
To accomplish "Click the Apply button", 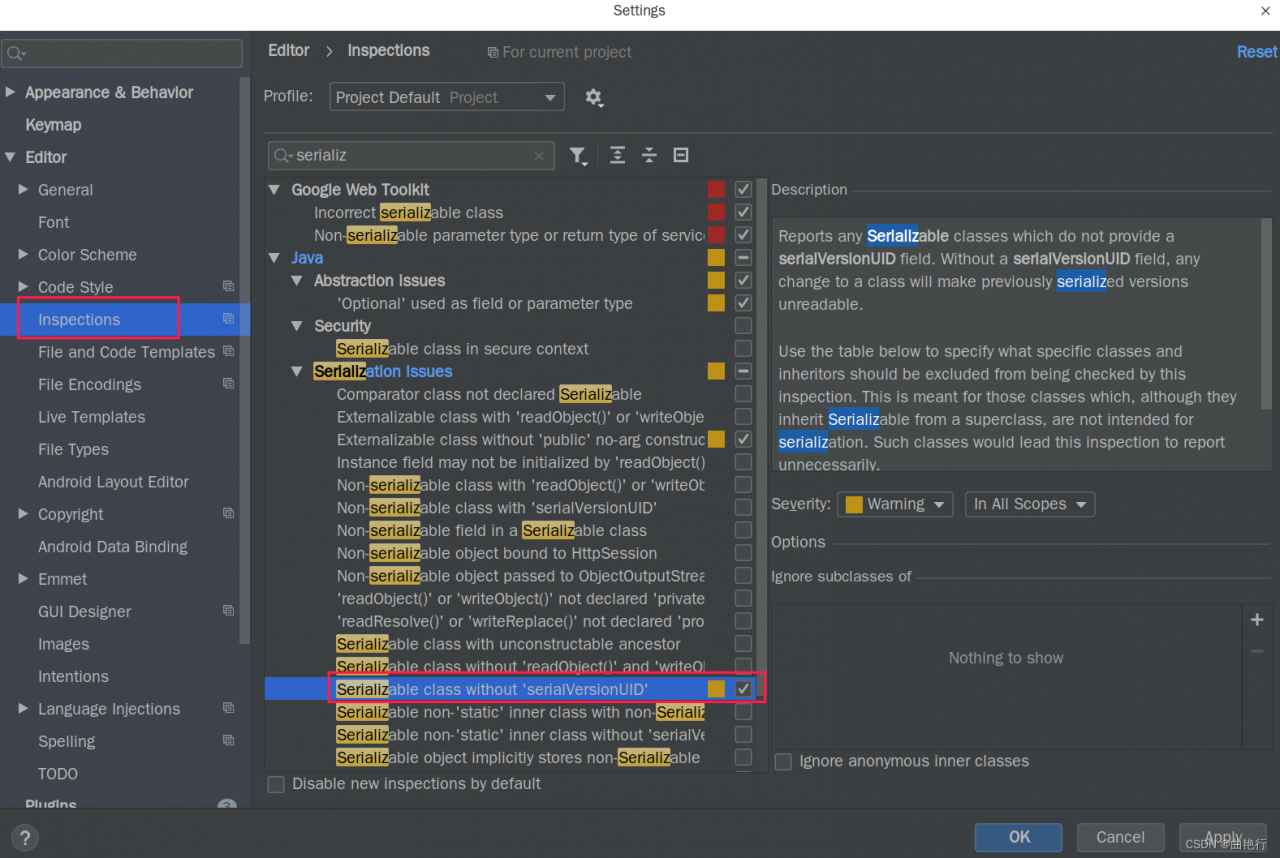I will [x=1223, y=837].
